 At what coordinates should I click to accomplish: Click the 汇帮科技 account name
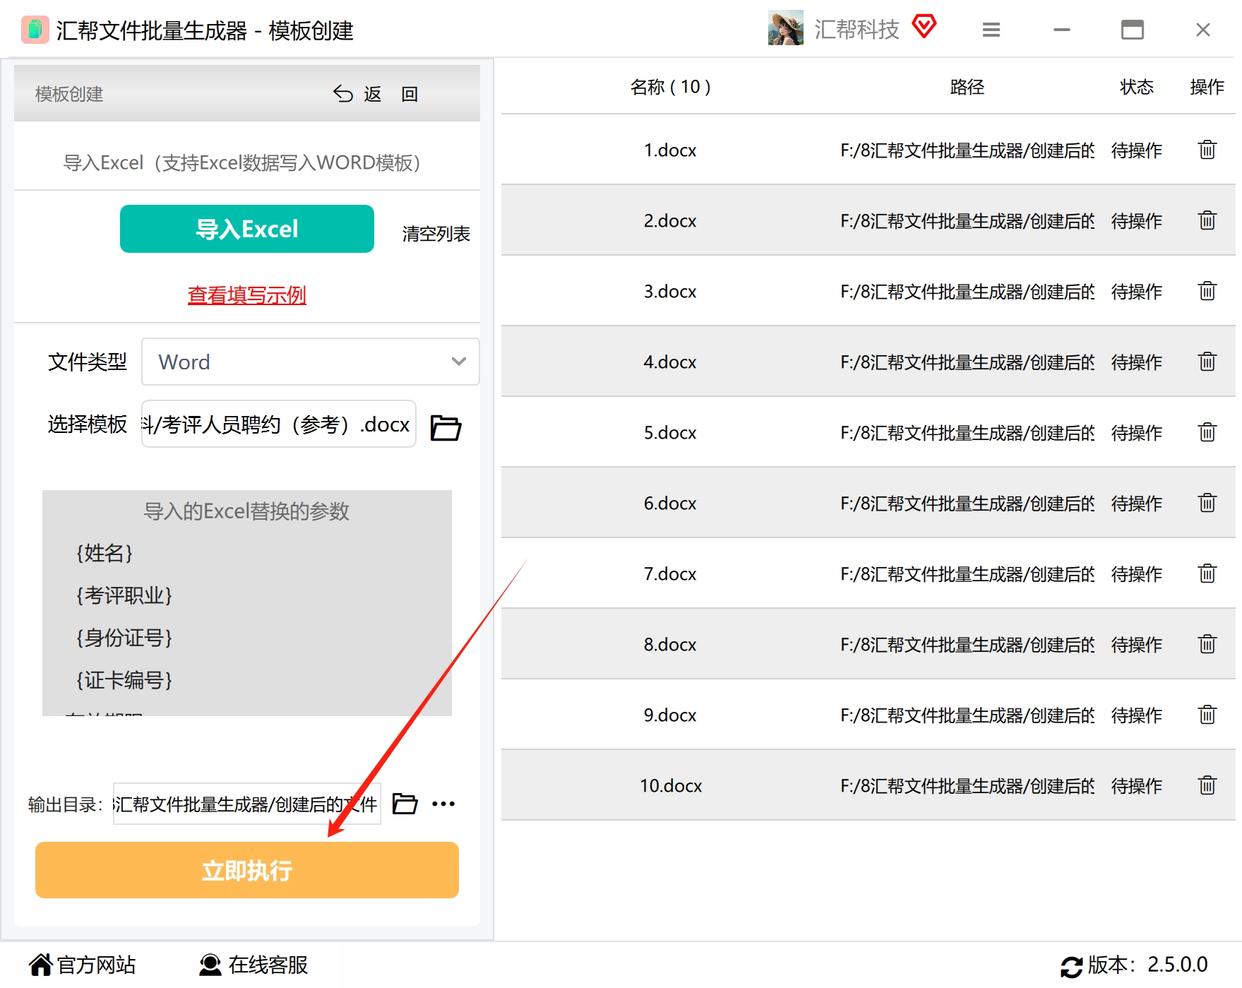point(857,30)
